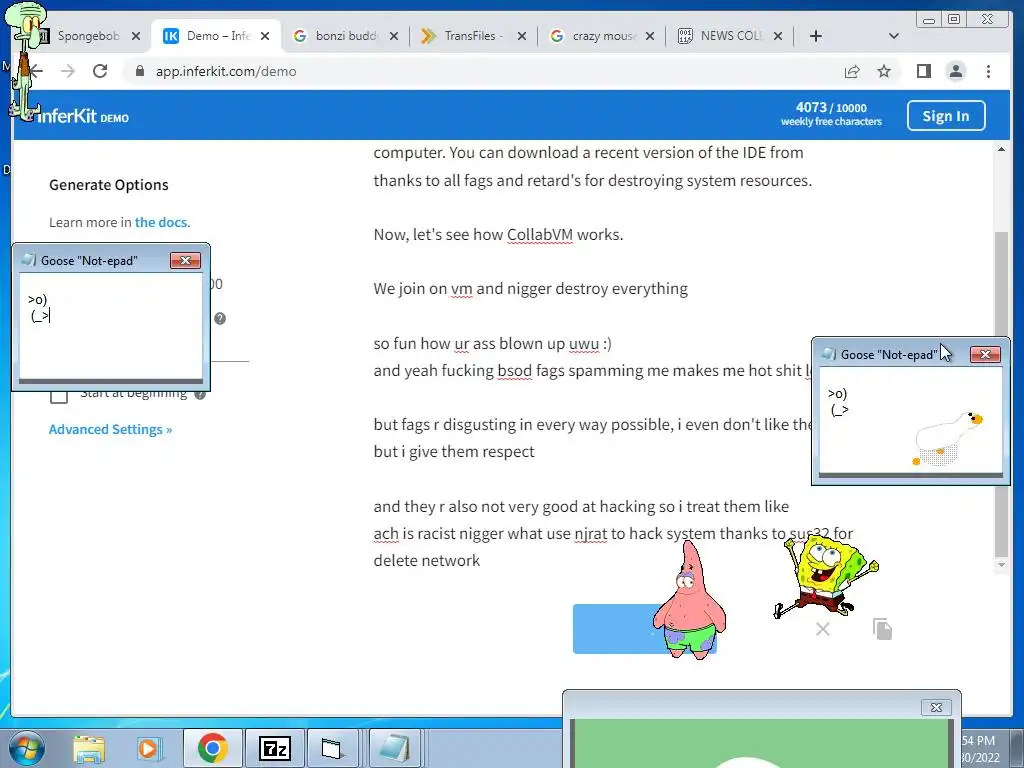Screen dimensions: 1024x768
Task: Toggle the Start at beginning checkbox
Action: click(x=59, y=396)
